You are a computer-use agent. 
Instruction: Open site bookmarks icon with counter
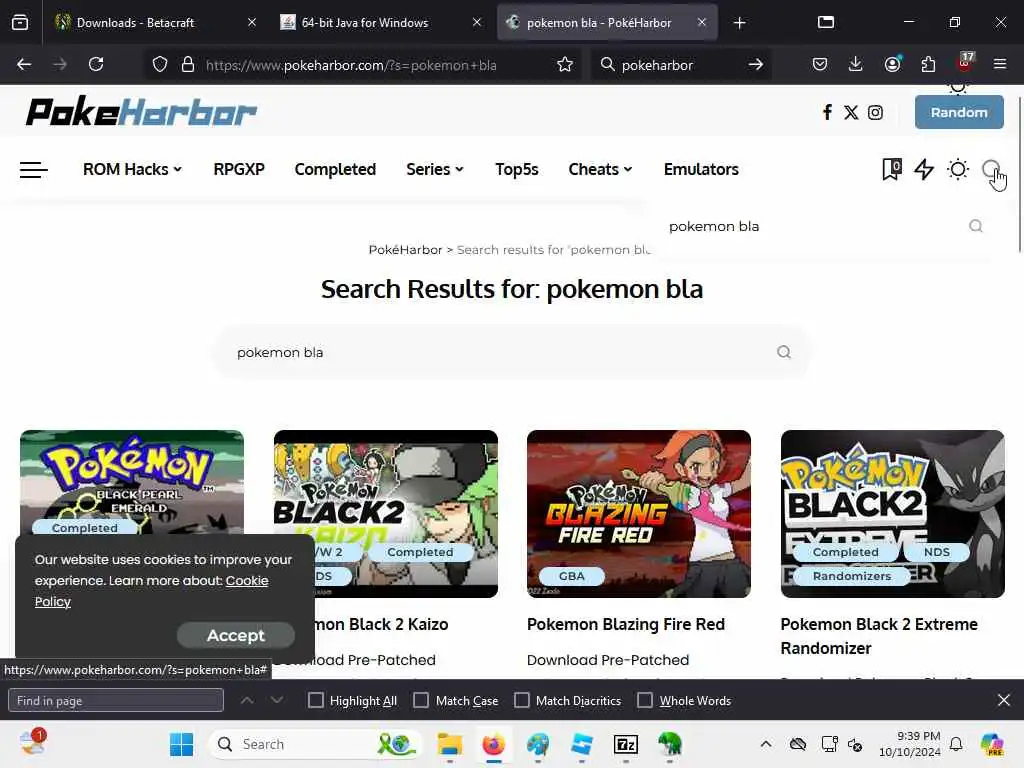point(891,169)
